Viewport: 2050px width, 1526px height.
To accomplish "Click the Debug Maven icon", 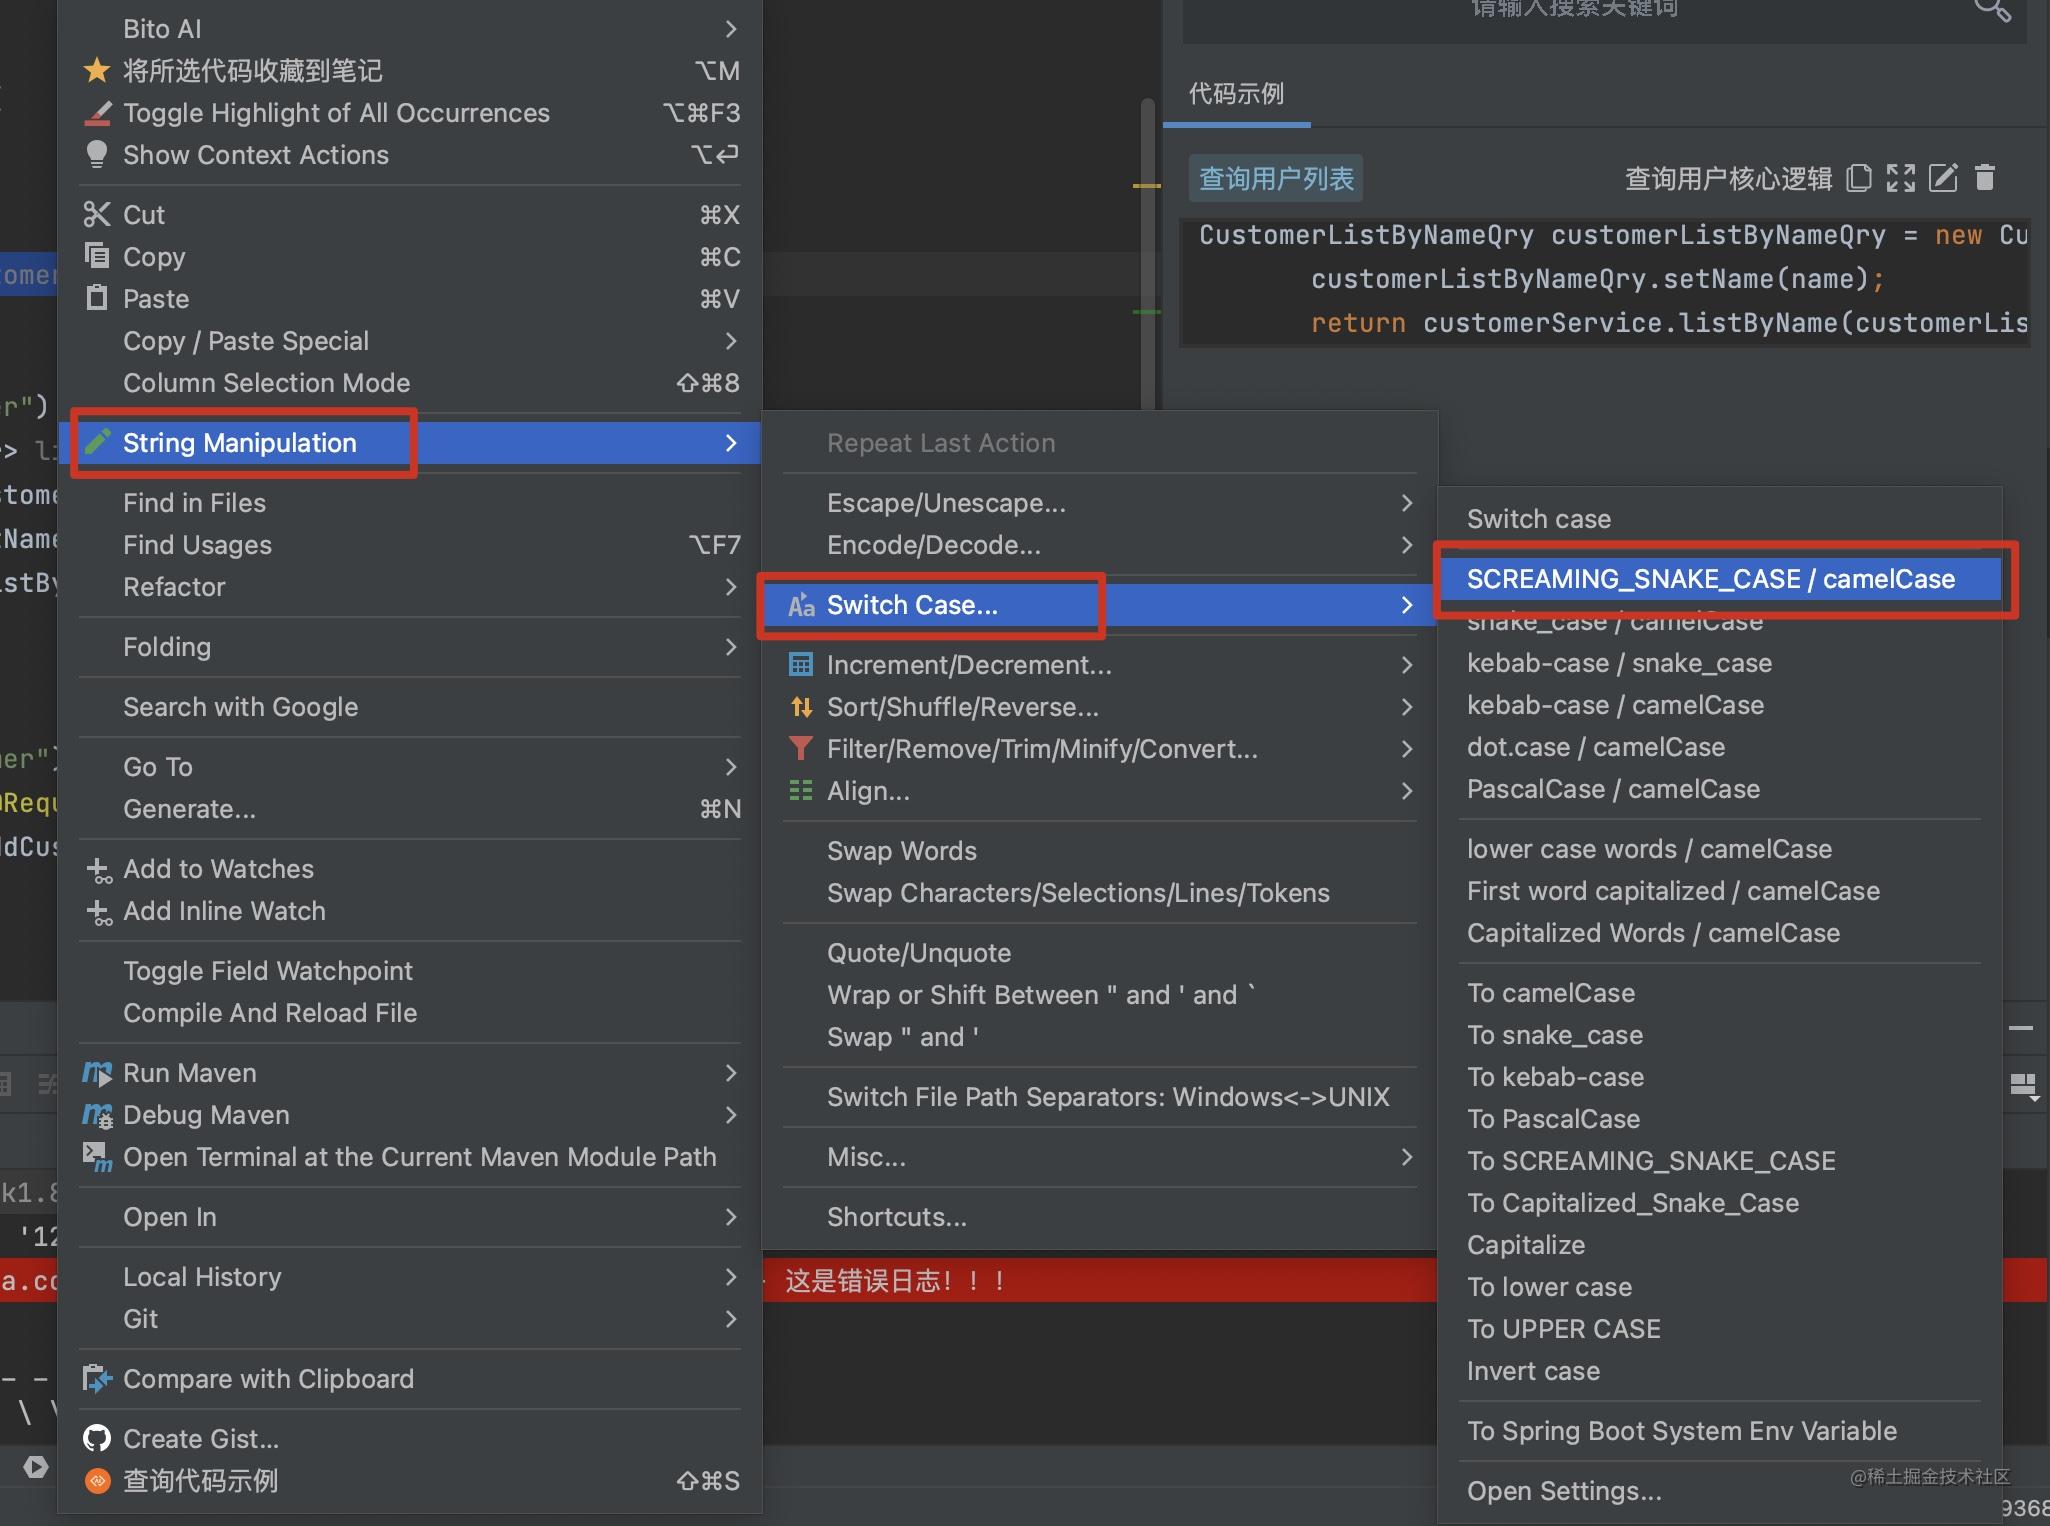I will 97,1116.
